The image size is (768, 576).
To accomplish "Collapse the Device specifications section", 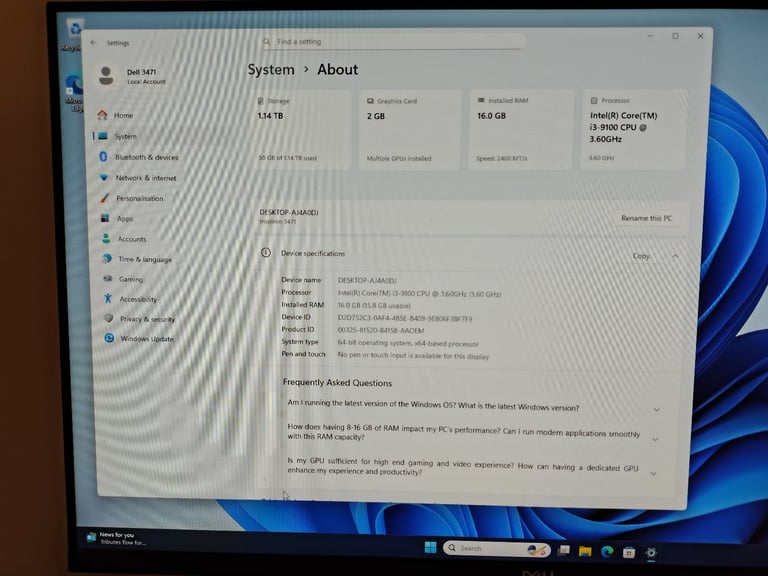I will (x=675, y=256).
